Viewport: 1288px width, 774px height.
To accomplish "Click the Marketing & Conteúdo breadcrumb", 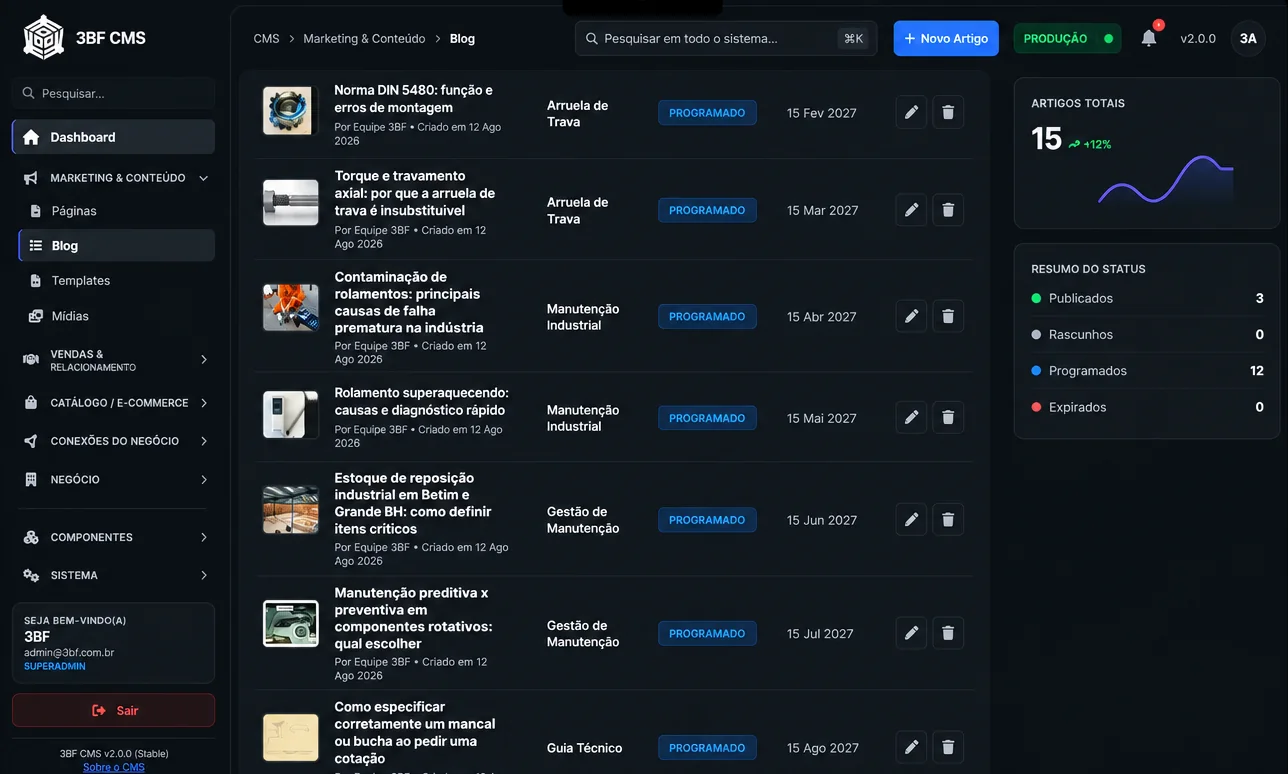I will (x=364, y=39).
